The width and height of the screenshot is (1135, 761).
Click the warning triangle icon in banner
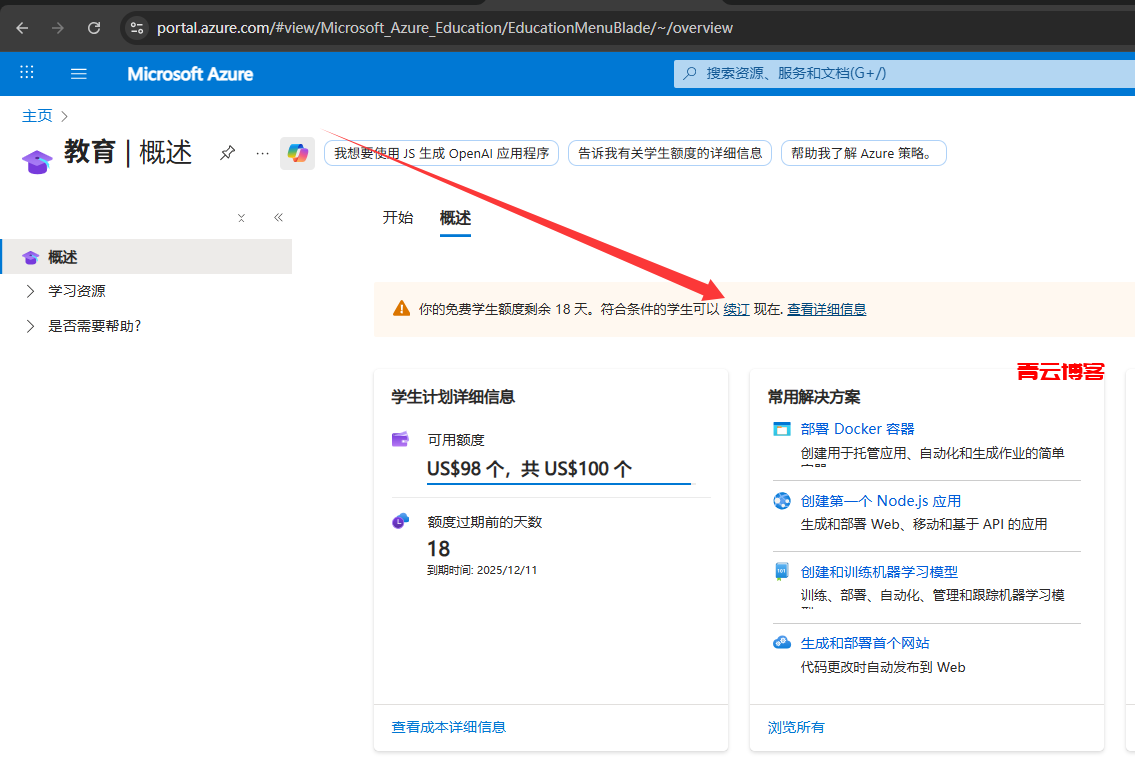[401, 309]
